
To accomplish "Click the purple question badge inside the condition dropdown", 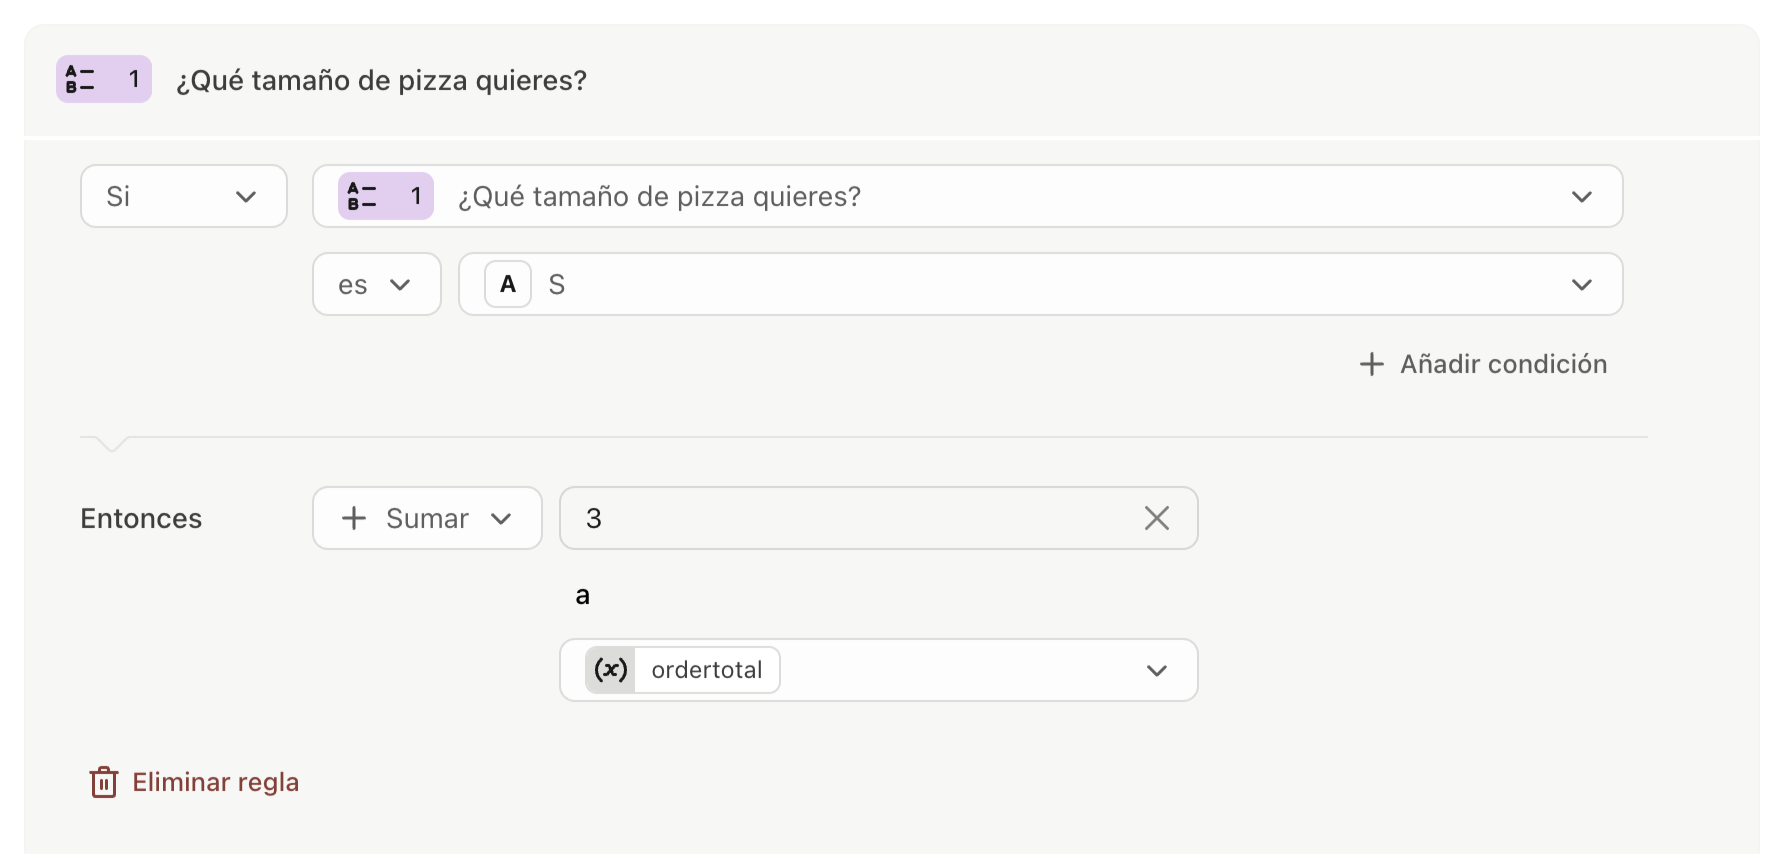I will (385, 196).
